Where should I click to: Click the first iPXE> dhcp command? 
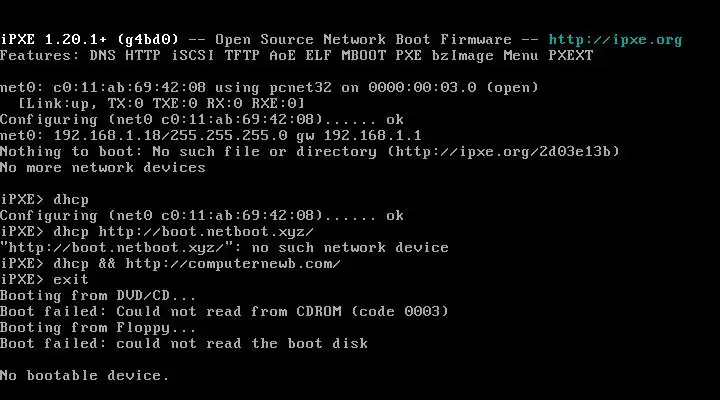click(x=45, y=200)
